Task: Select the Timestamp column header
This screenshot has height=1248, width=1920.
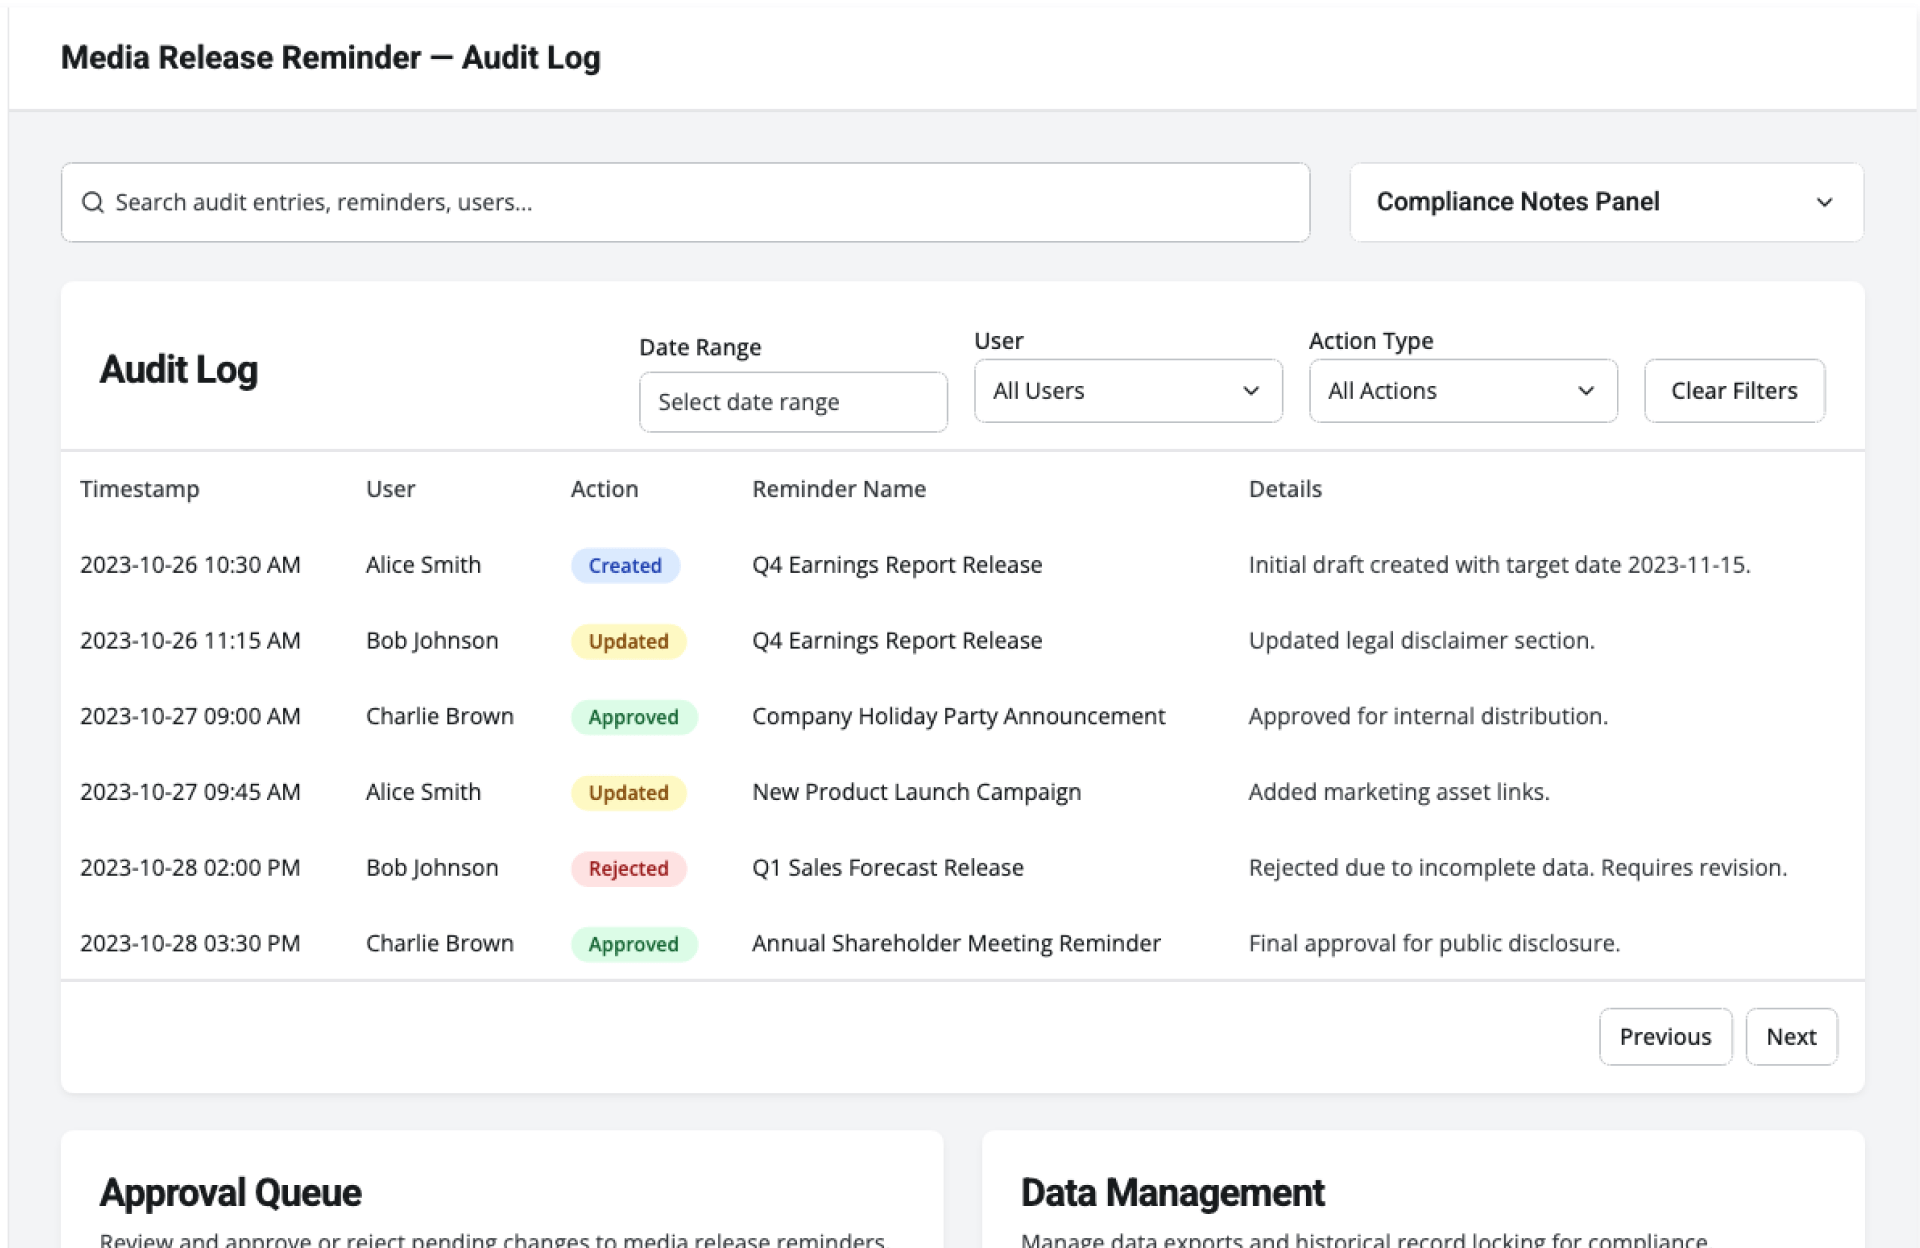Action: [x=140, y=489]
